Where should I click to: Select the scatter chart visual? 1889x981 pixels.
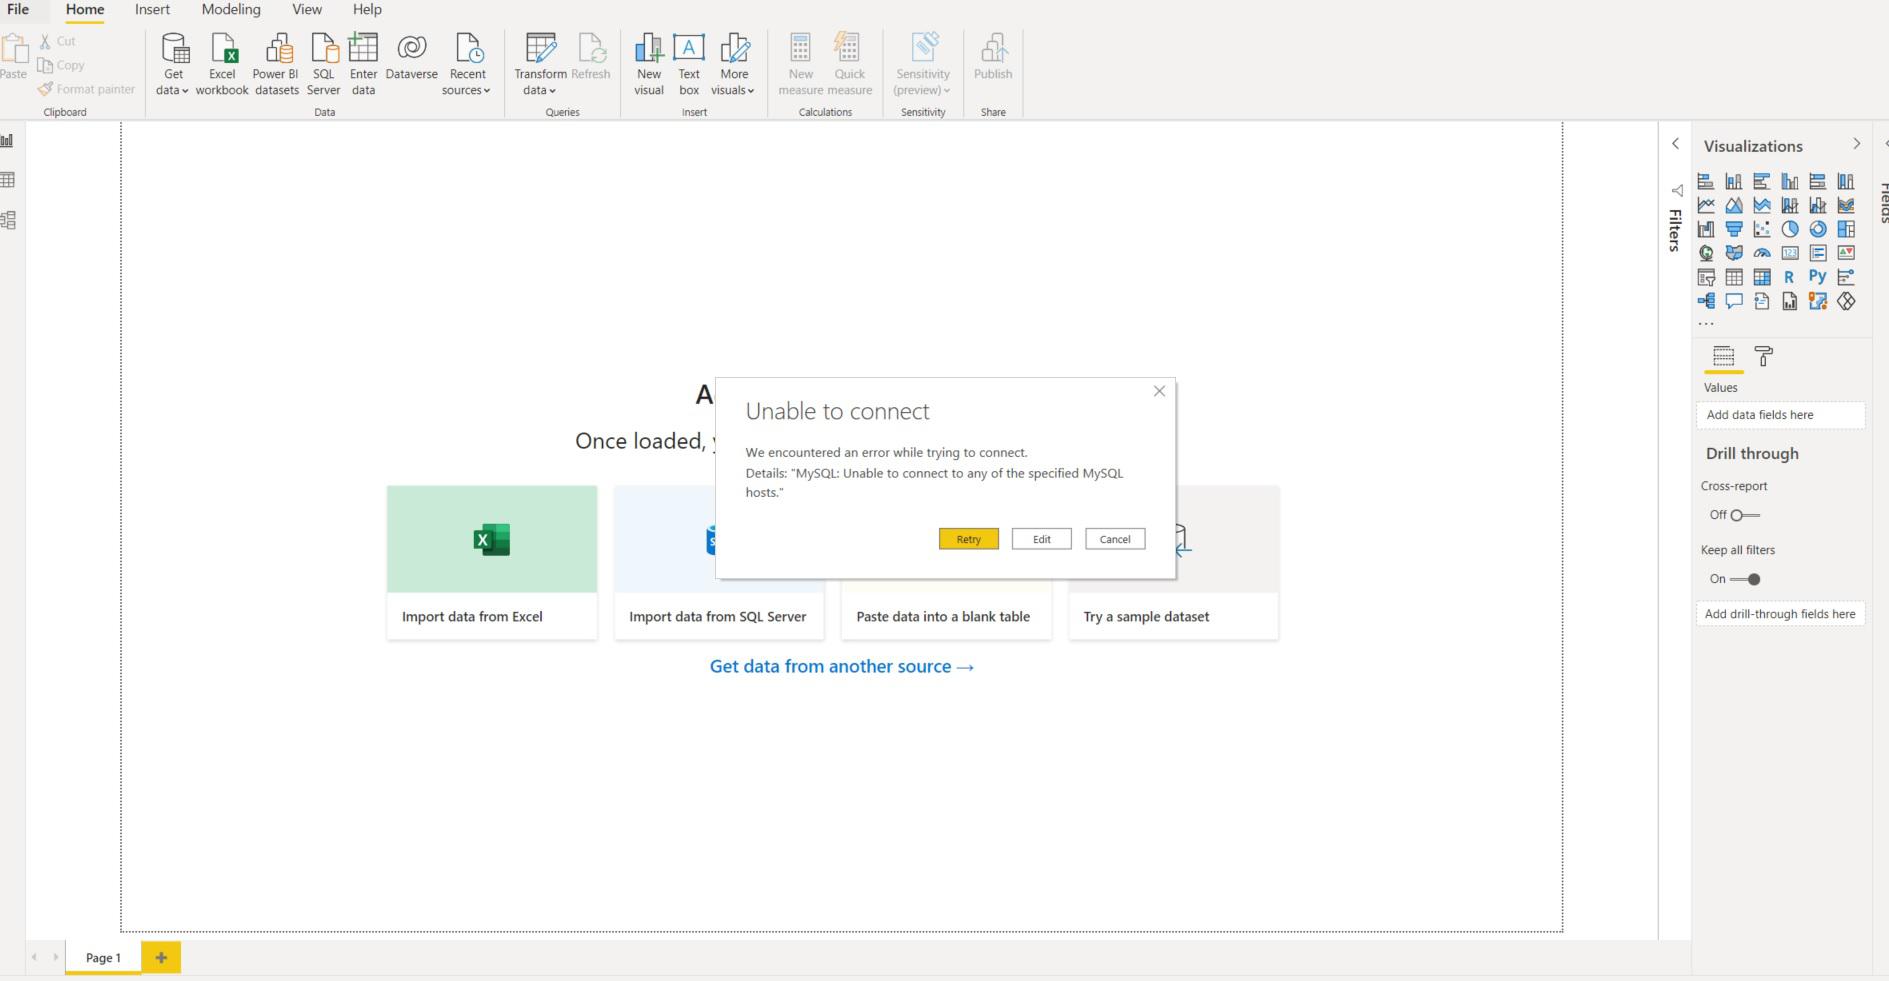[1762, 229]
